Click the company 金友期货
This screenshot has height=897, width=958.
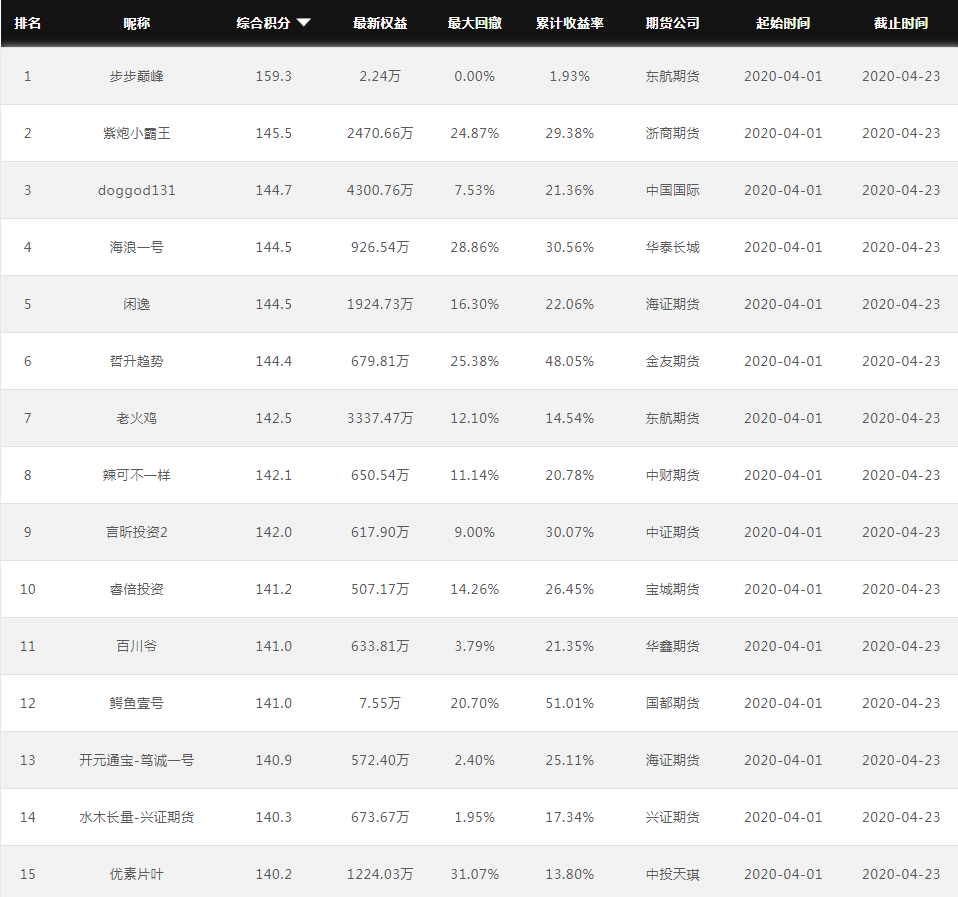coord(673,361)
